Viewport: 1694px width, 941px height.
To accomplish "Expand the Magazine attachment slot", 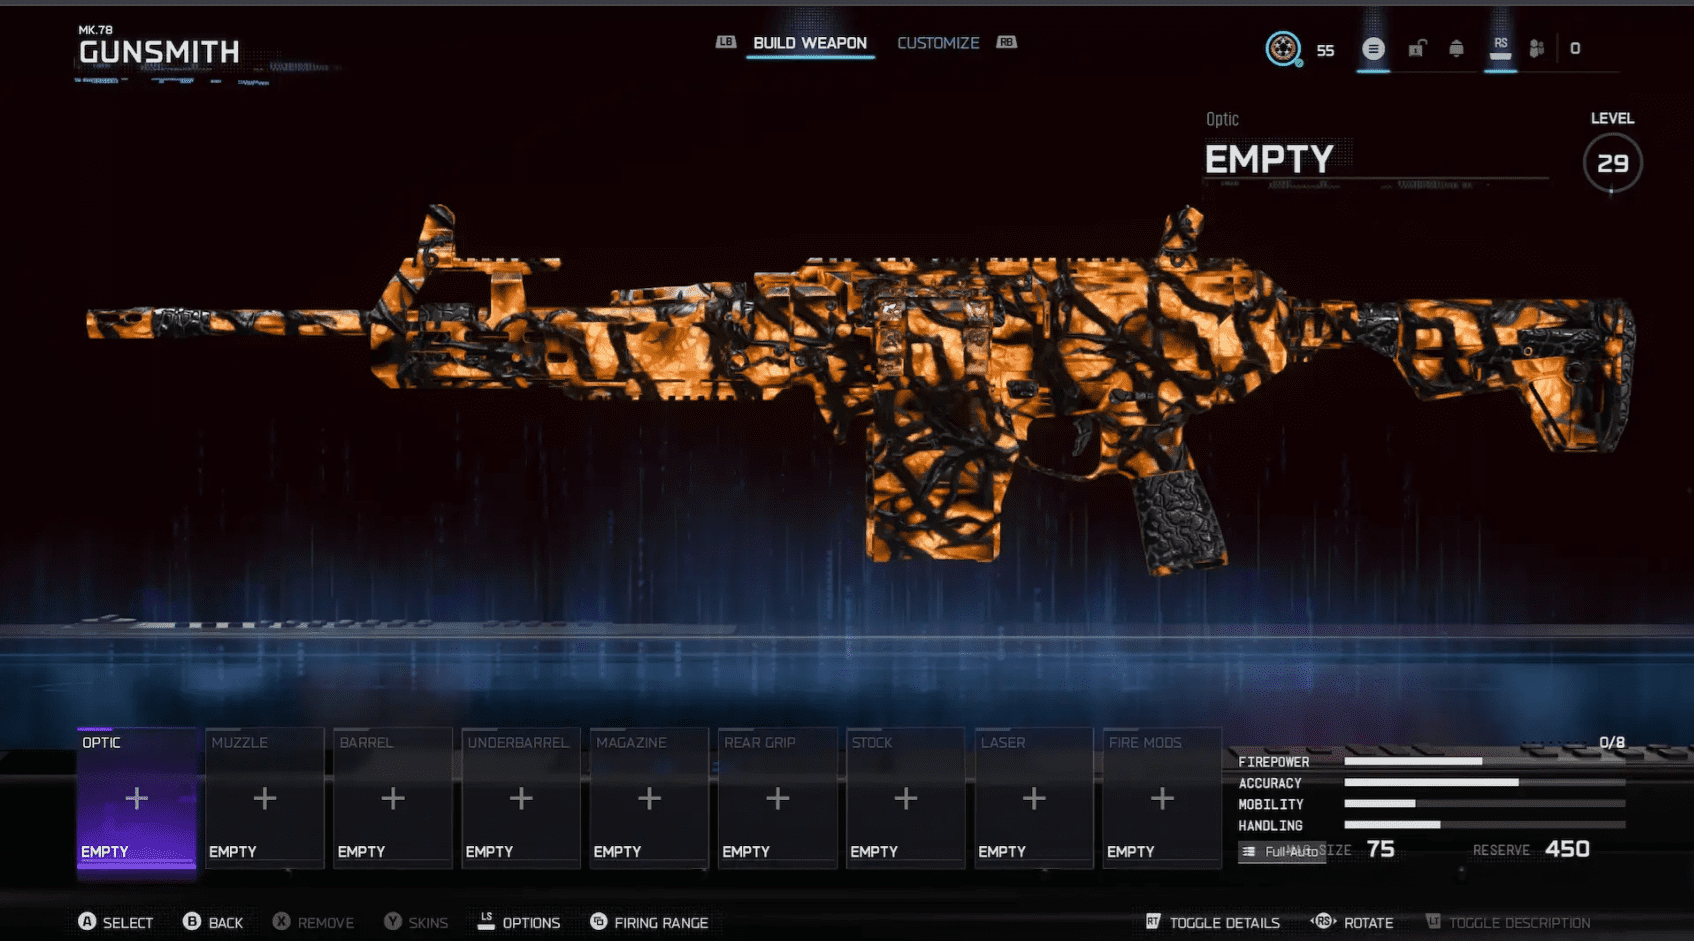I will coord(649,798).
